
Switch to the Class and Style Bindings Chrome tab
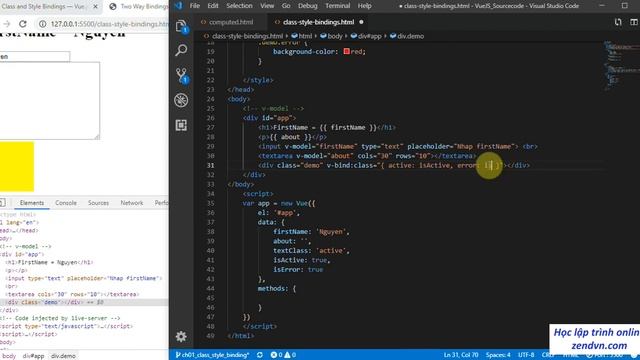pos(44,7)
